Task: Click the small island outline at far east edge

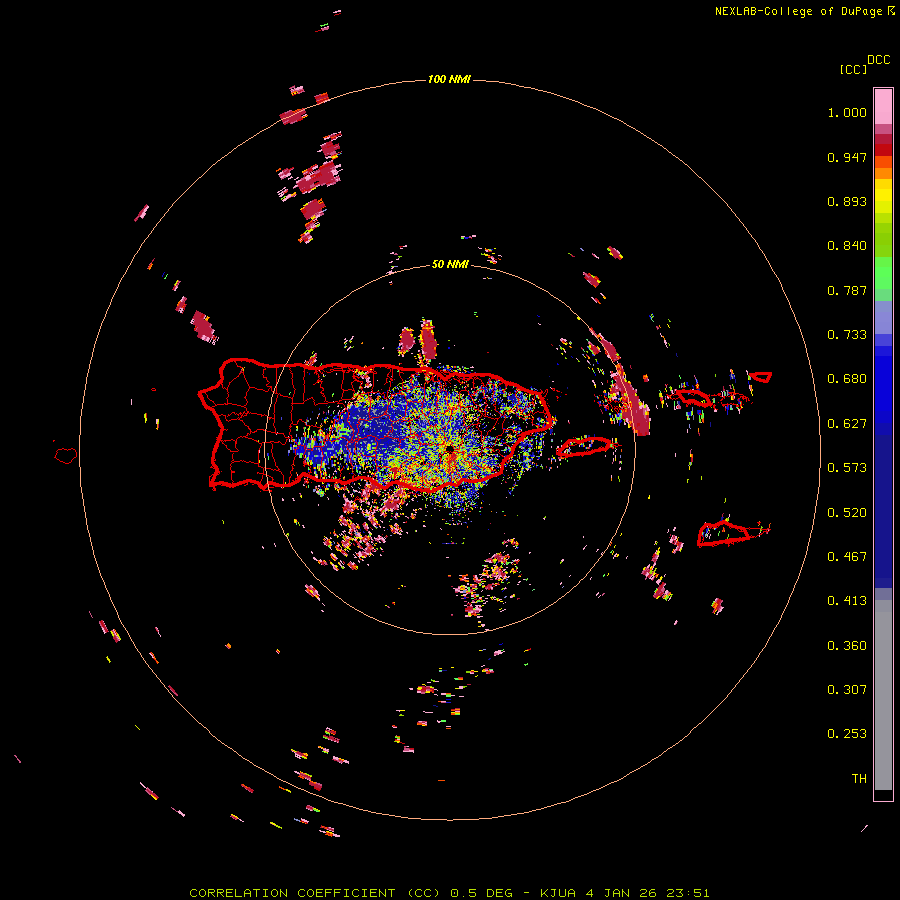Action: tap(761, 377)
